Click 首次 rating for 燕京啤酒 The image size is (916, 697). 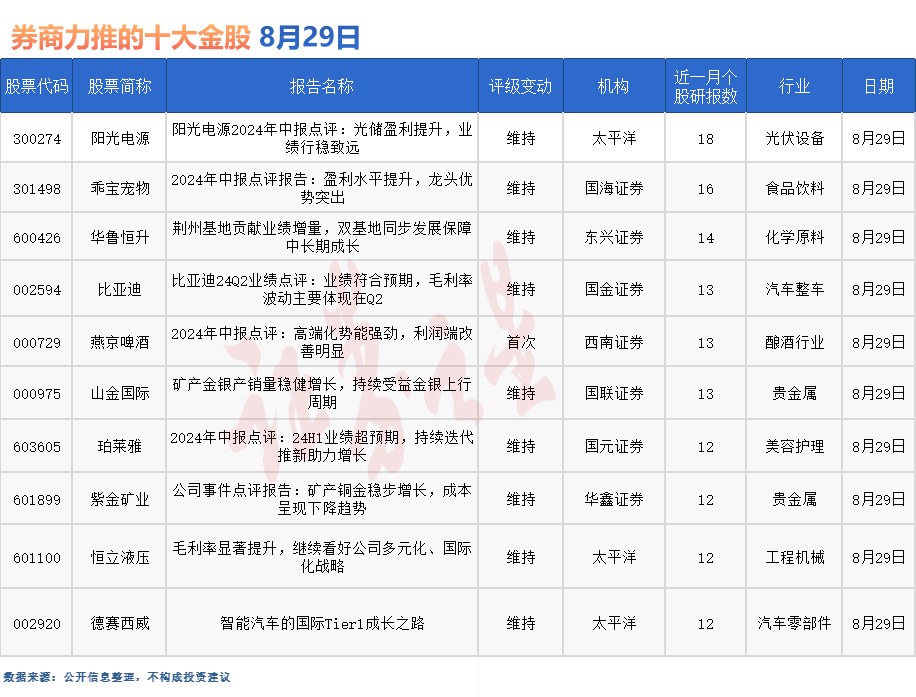point(521,342)
